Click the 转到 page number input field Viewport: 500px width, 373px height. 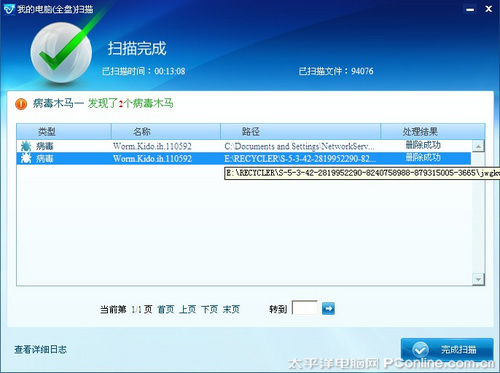click(x=305, y=308)
